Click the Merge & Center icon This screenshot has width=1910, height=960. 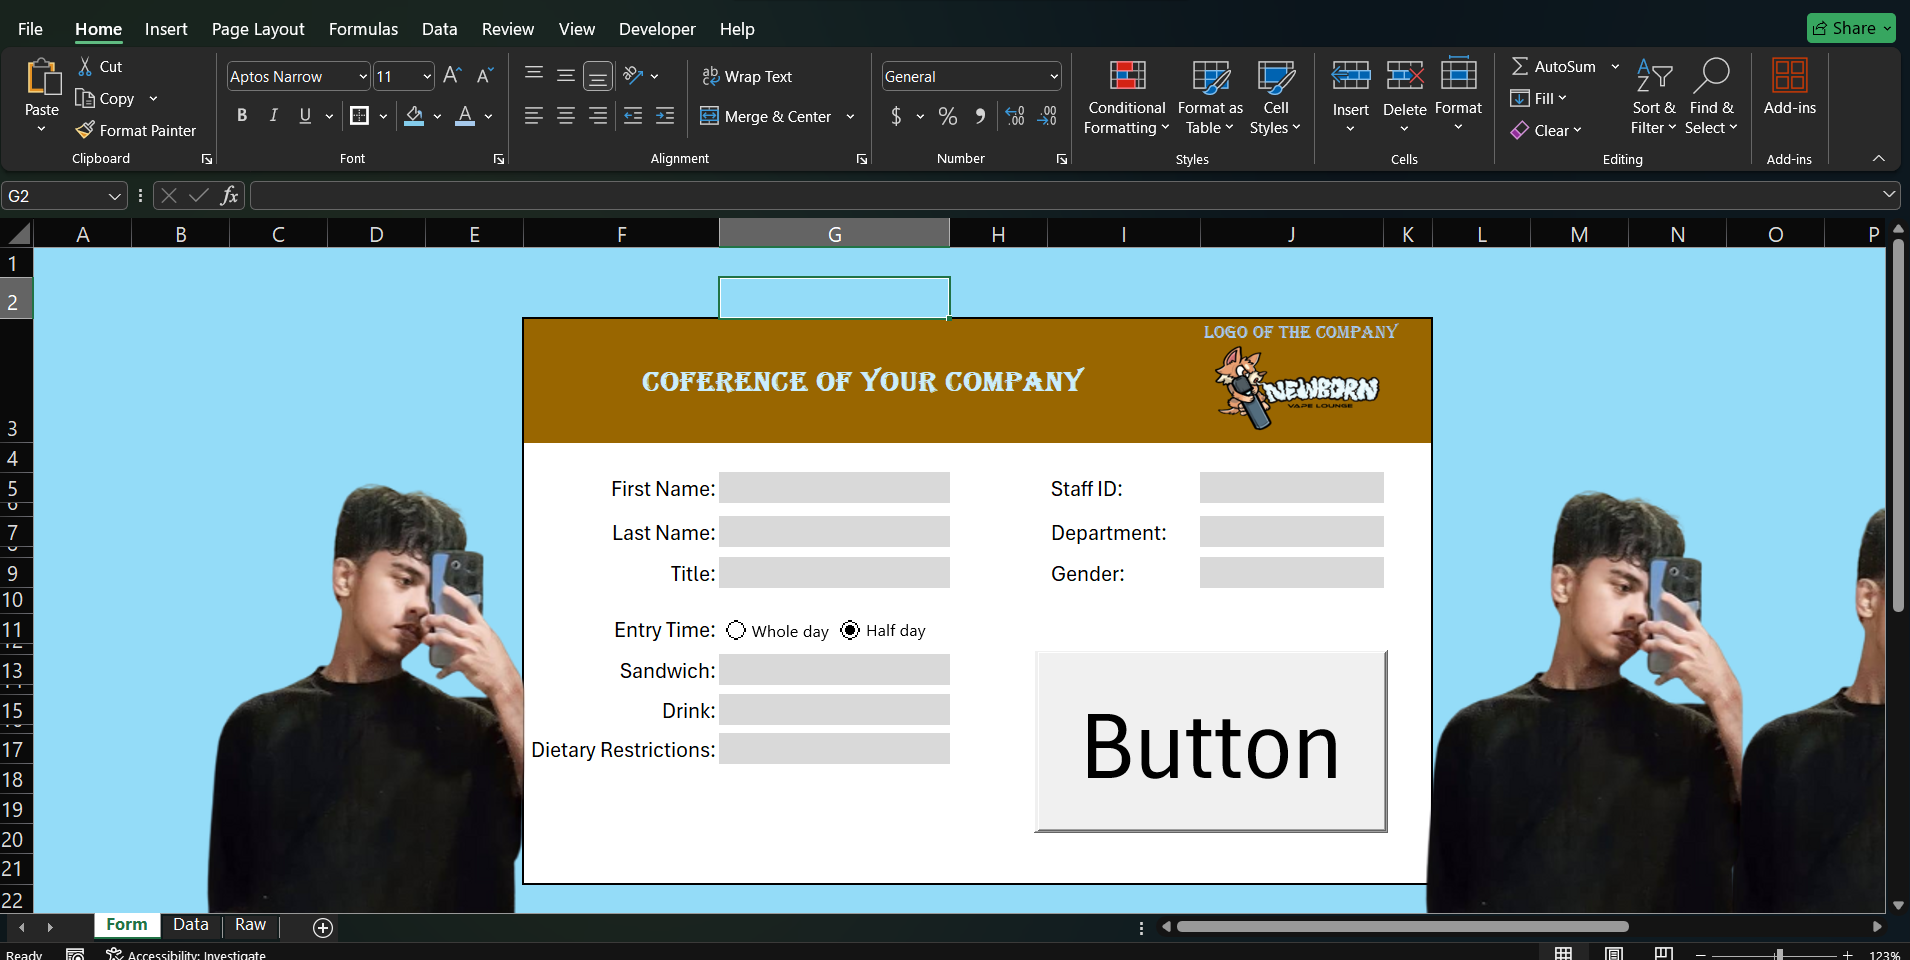[710, 116]
